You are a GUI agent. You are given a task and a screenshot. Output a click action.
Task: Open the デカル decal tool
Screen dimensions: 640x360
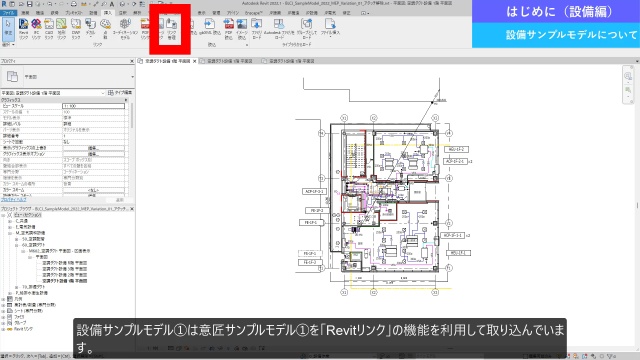90,28
